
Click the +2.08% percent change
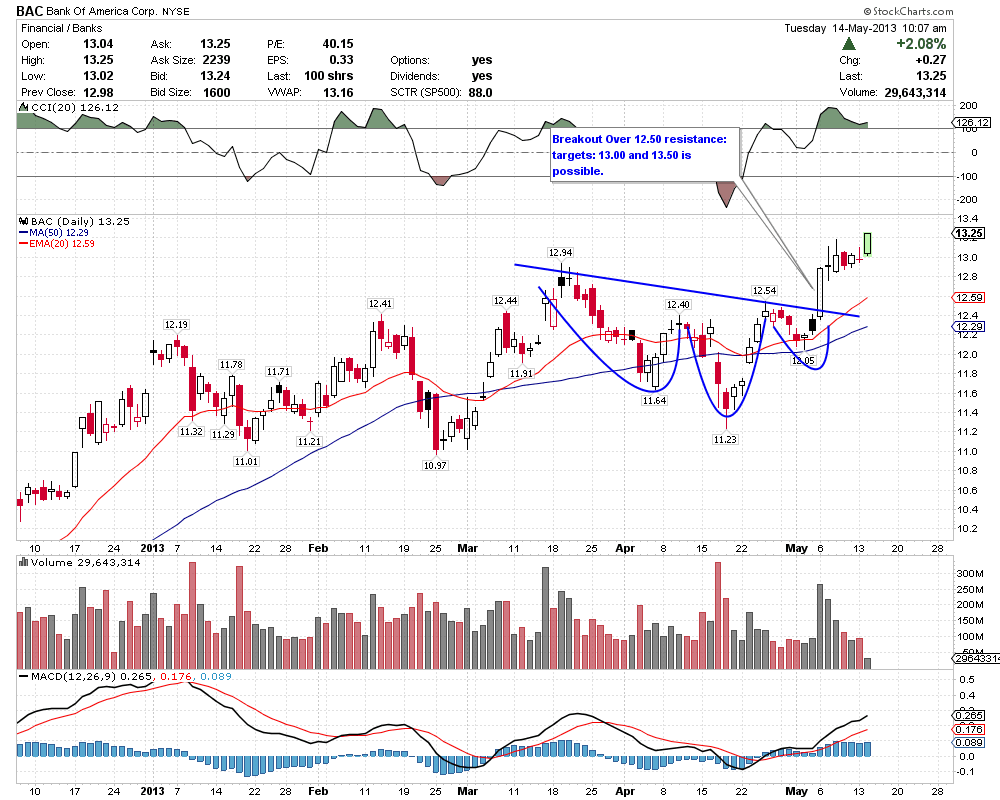coord(921,44)
